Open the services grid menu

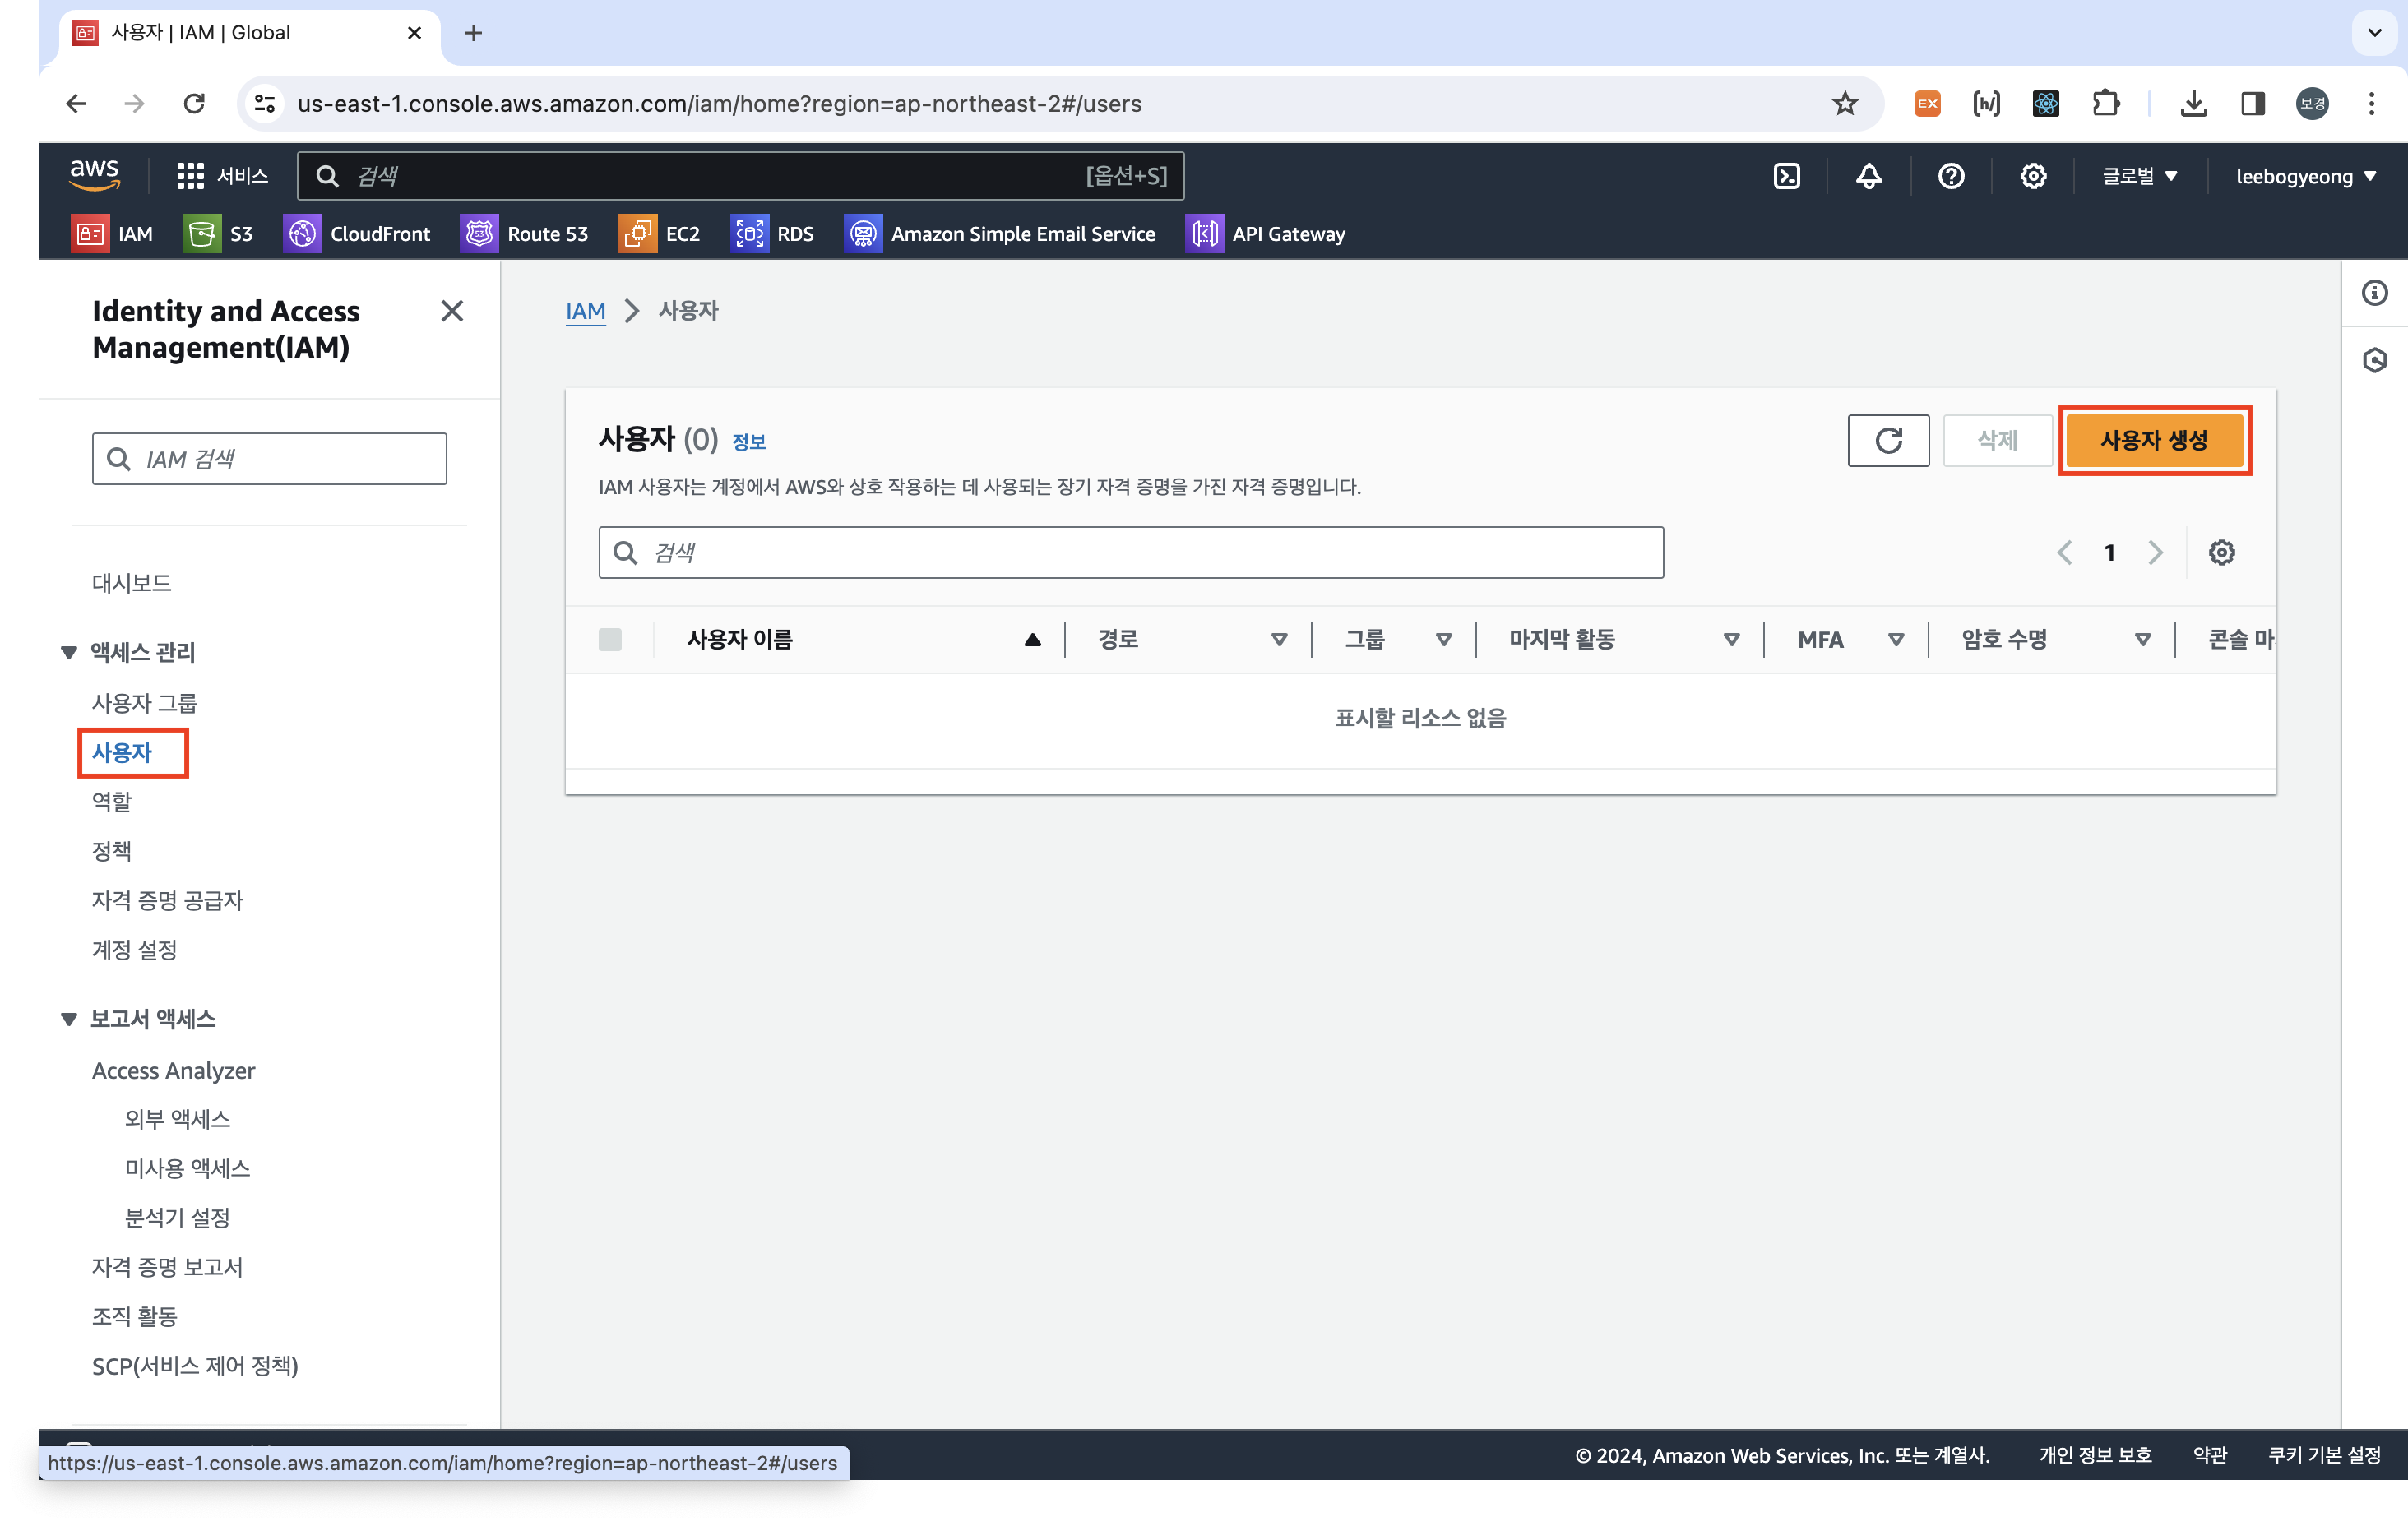(x=190, y=176)
